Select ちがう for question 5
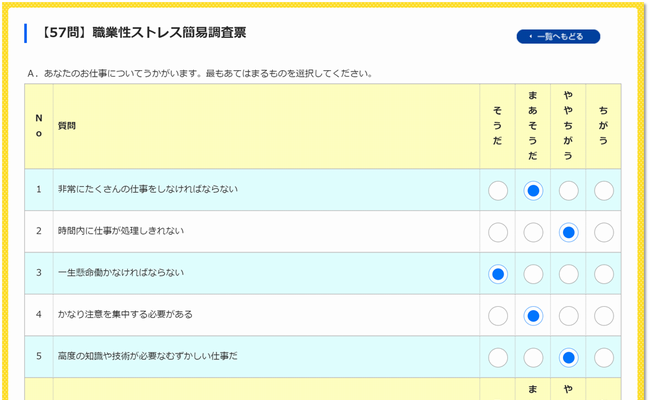 pos(603,357)
